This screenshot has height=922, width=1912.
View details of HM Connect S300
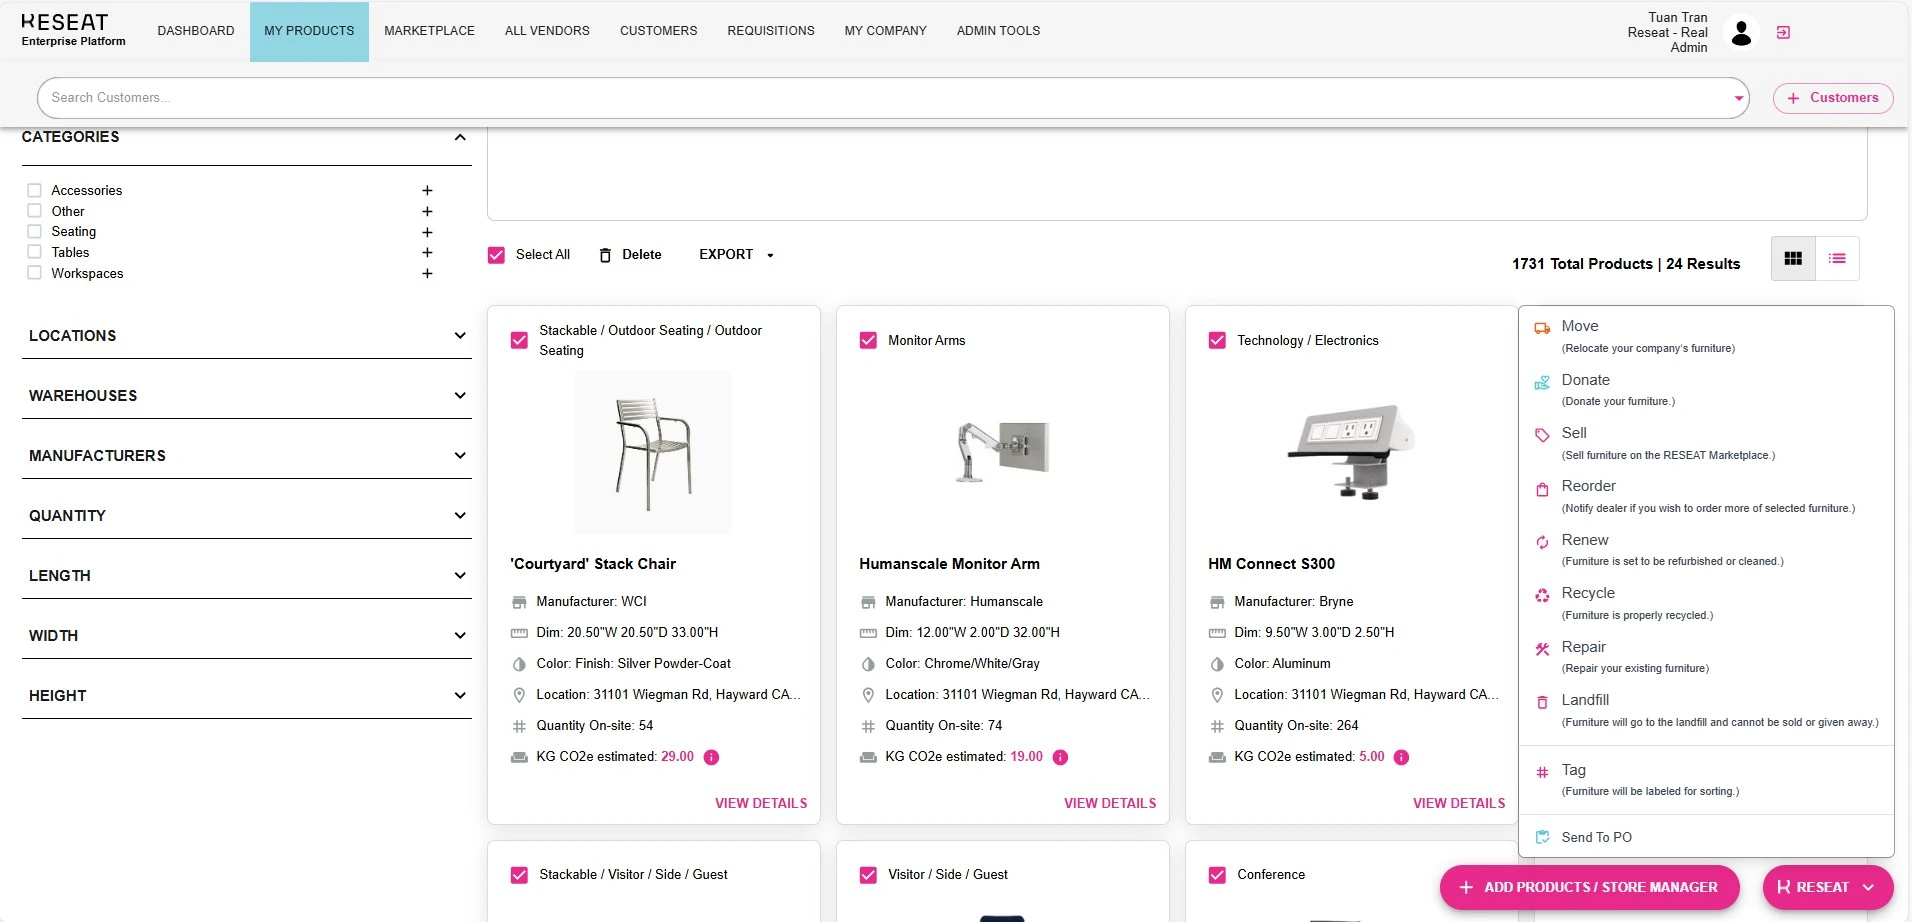(1458, 804)
